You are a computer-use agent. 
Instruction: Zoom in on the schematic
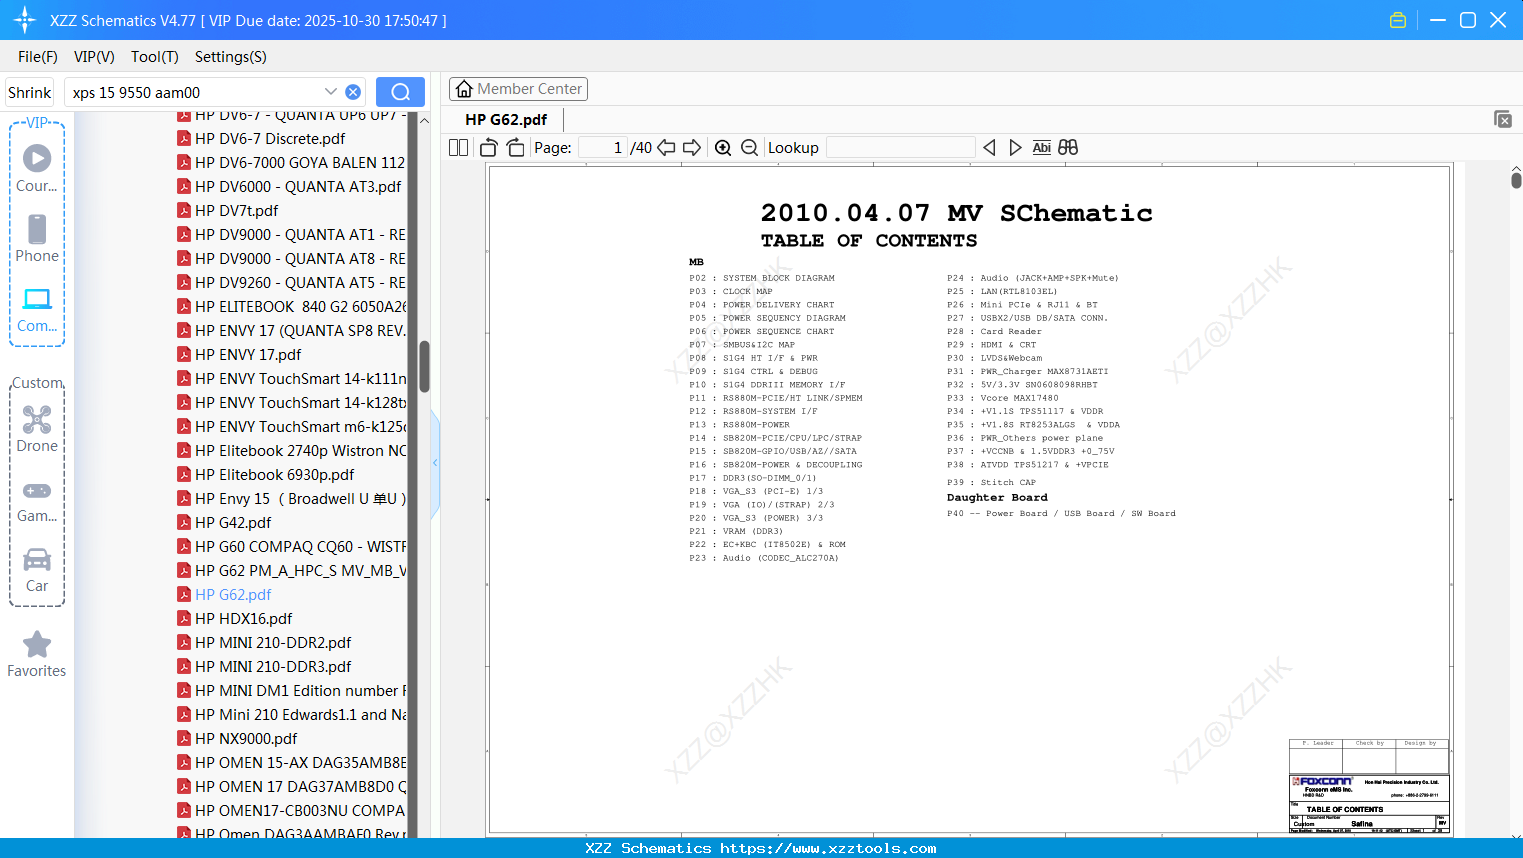tap(723, 147)
